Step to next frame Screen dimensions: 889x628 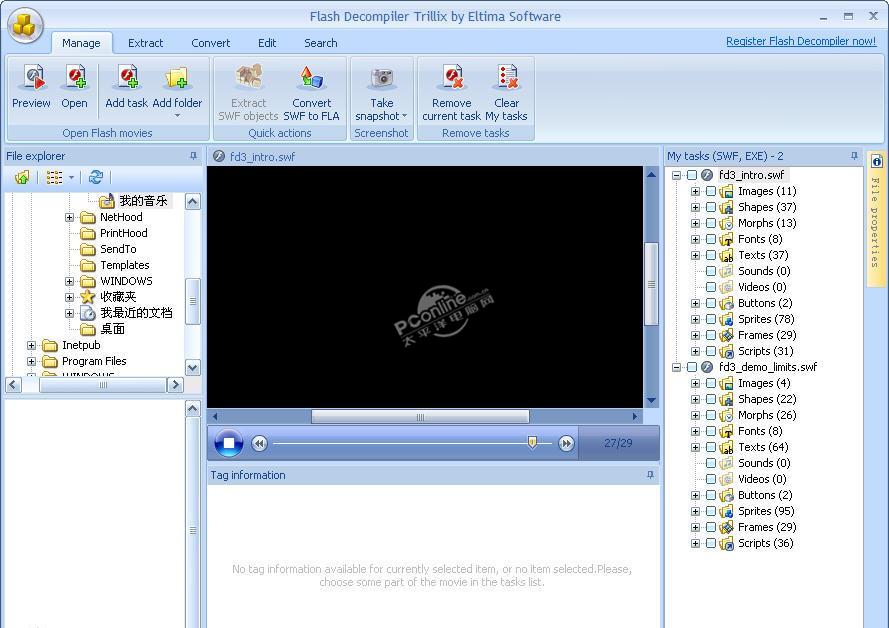(x=566, y=443)
